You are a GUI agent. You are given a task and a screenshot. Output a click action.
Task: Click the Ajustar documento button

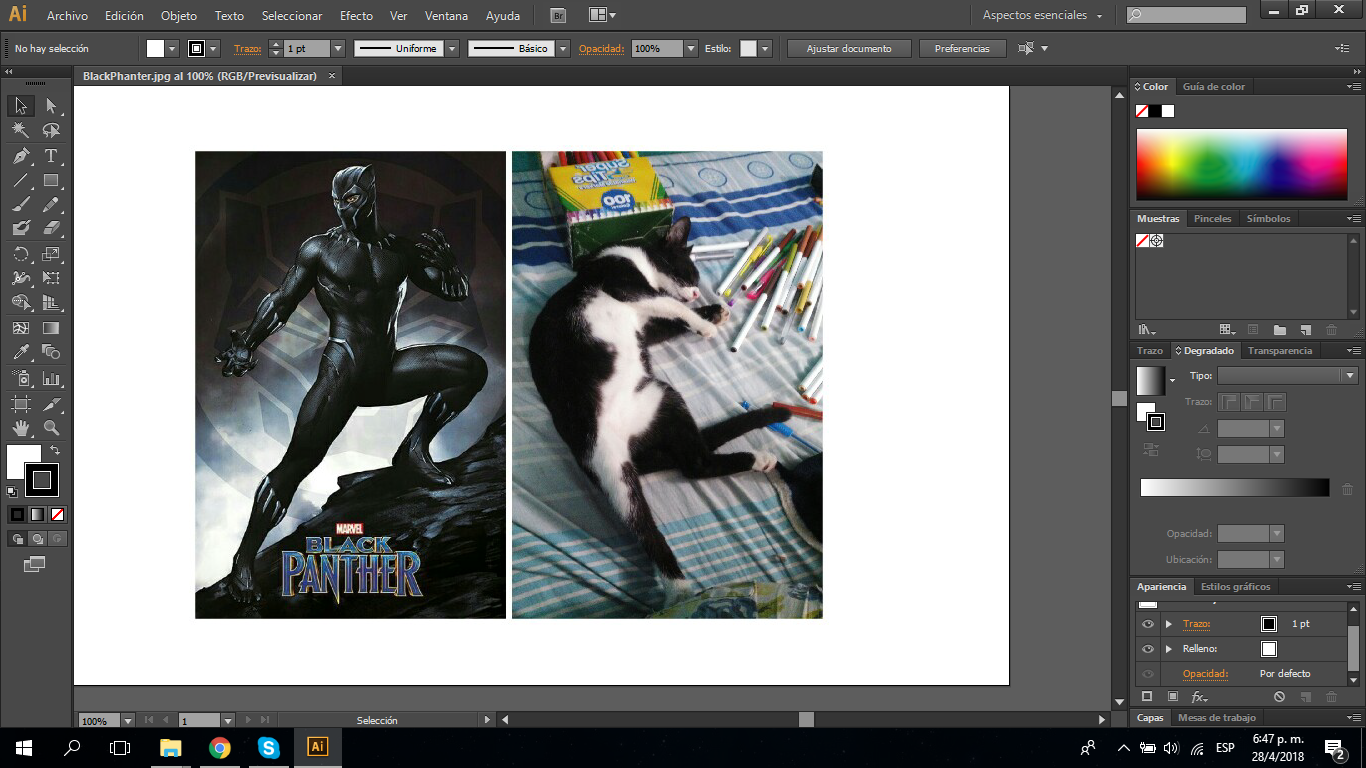tap(849, 48)
